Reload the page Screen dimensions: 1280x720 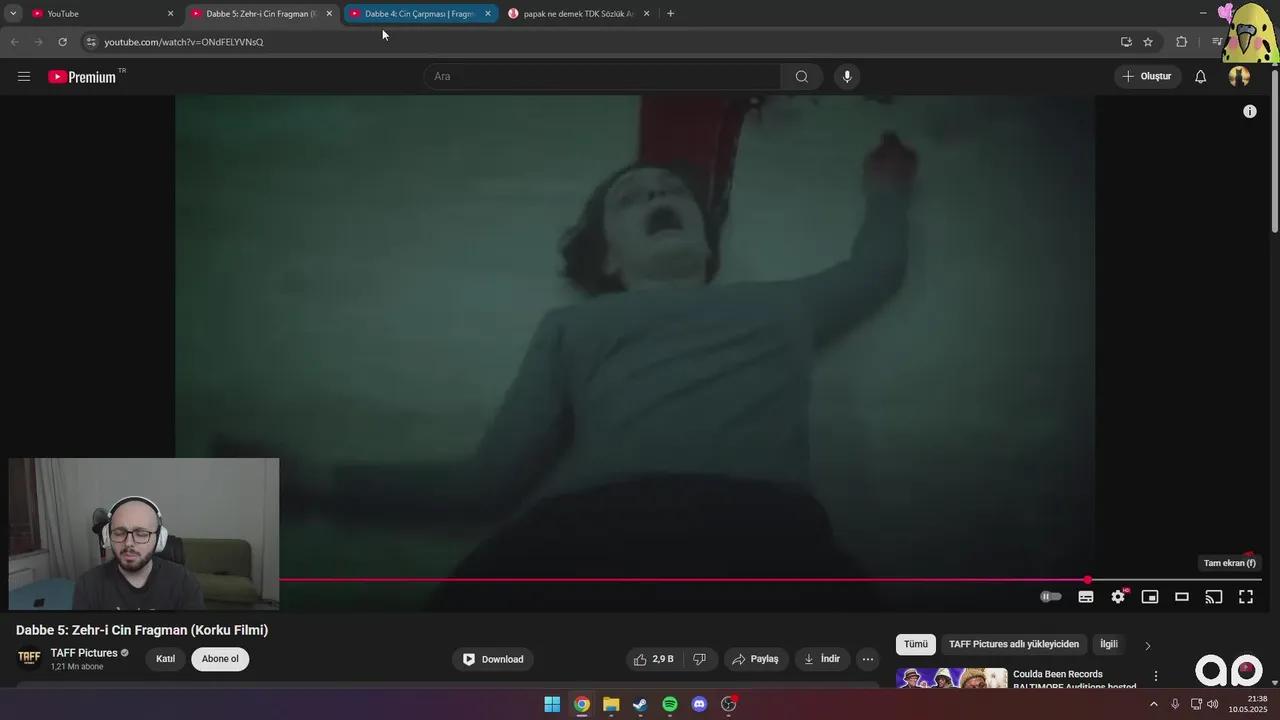62,42
